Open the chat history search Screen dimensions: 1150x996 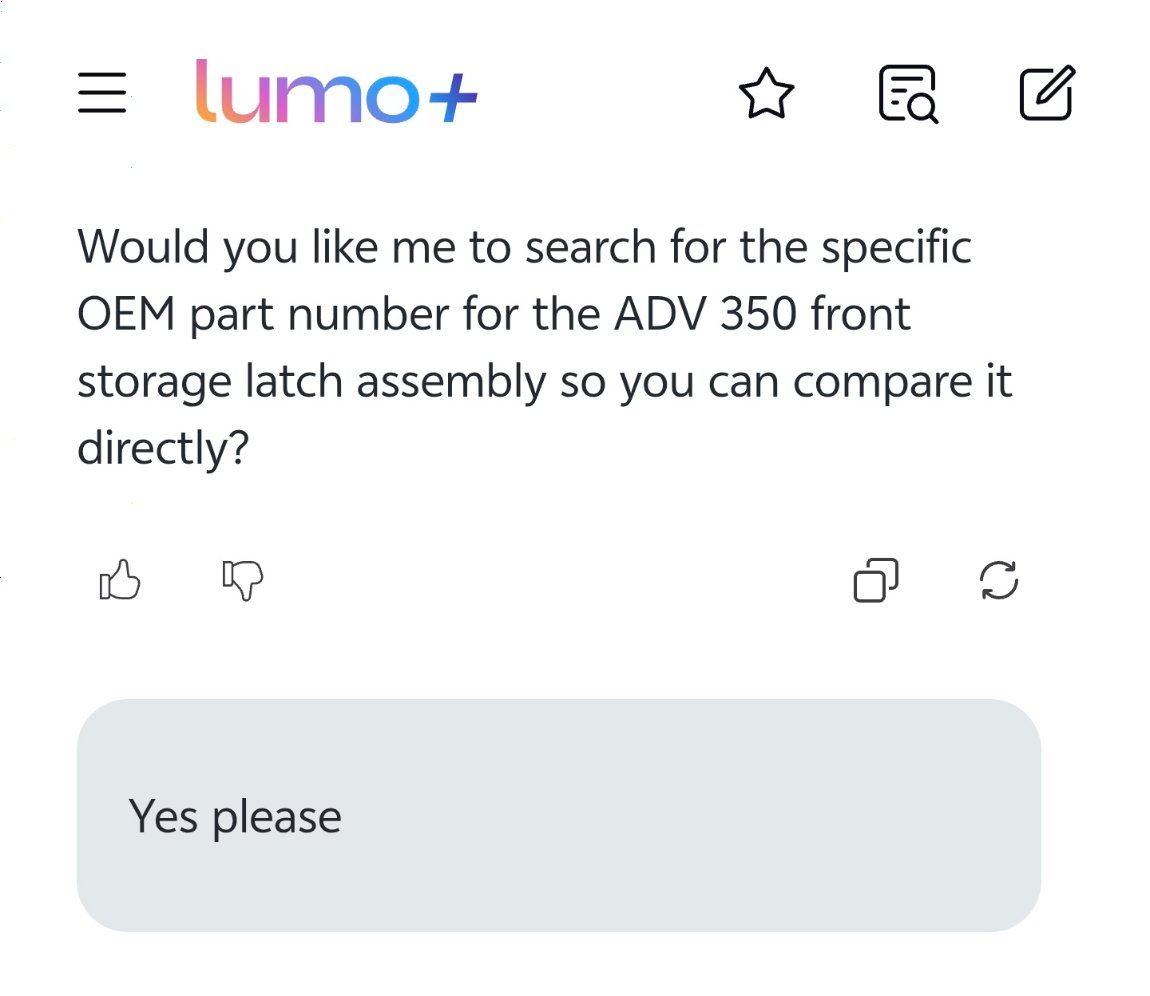(x=907, y=93)
